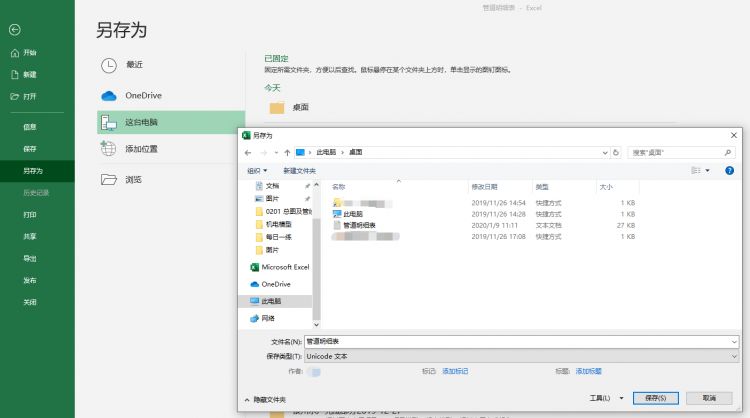Click the 添加位置 globe icon

pos(109,149)
